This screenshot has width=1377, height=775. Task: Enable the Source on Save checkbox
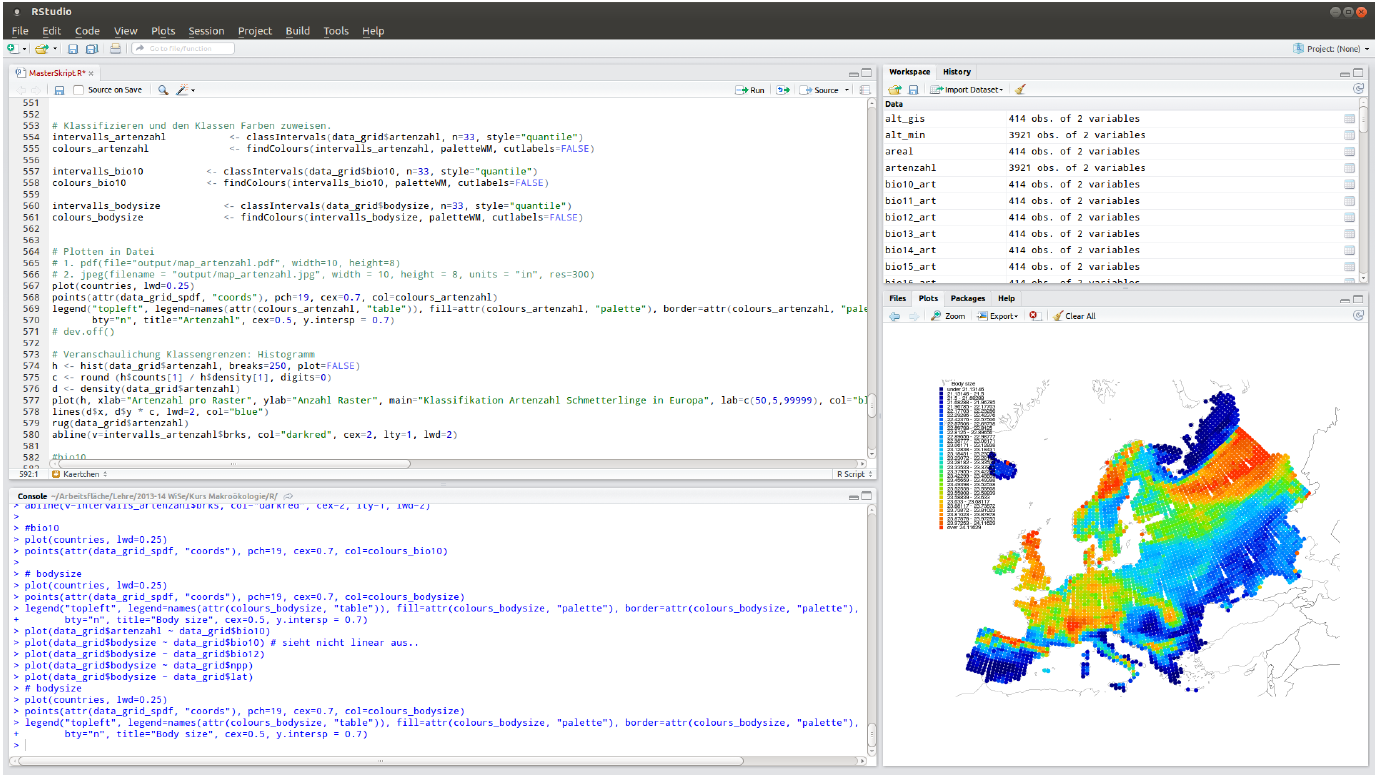click(x=79, y=90)
